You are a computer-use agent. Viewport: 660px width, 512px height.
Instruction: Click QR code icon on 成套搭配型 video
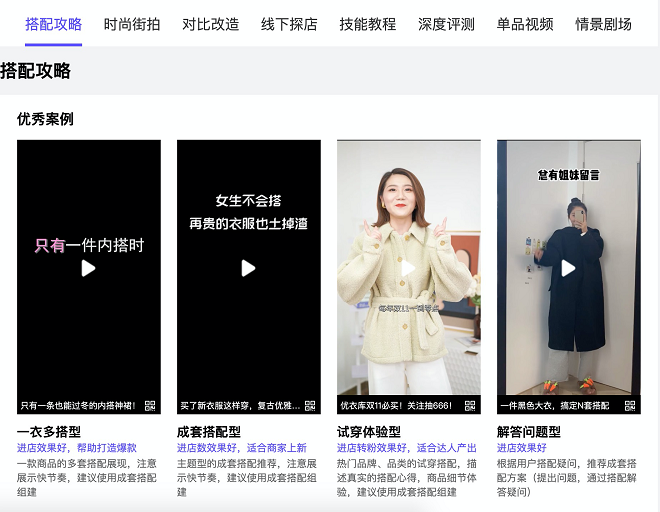coord(311,406)
